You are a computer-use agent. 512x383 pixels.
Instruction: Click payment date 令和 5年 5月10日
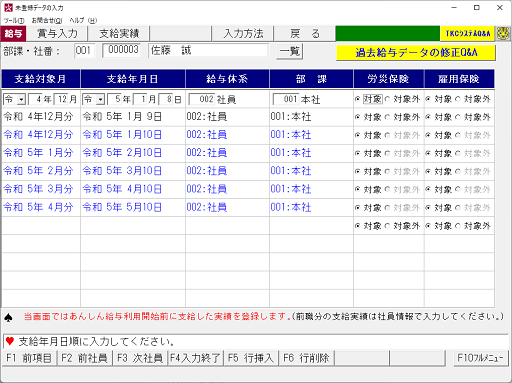click(x=122, y=207)
